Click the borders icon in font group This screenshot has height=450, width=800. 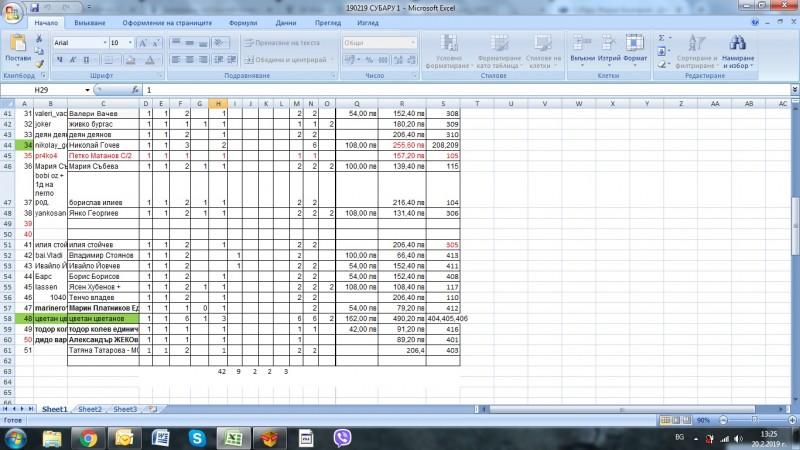coord(109,60)
